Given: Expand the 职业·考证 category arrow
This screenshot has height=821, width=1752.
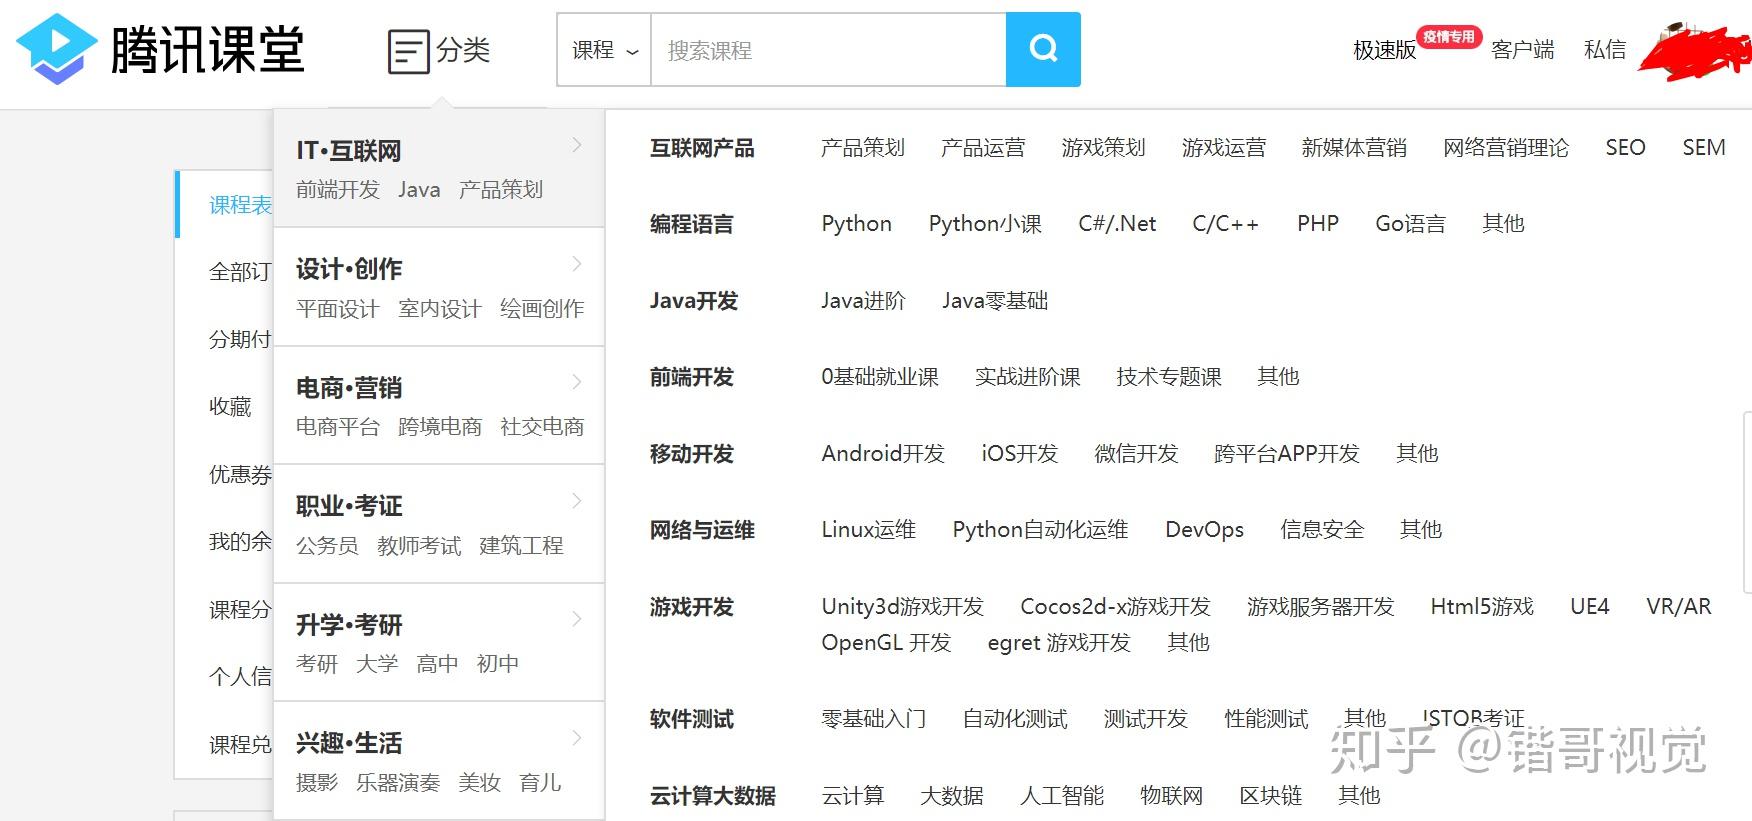Looking at the screenshot, I should pos(577,501).
